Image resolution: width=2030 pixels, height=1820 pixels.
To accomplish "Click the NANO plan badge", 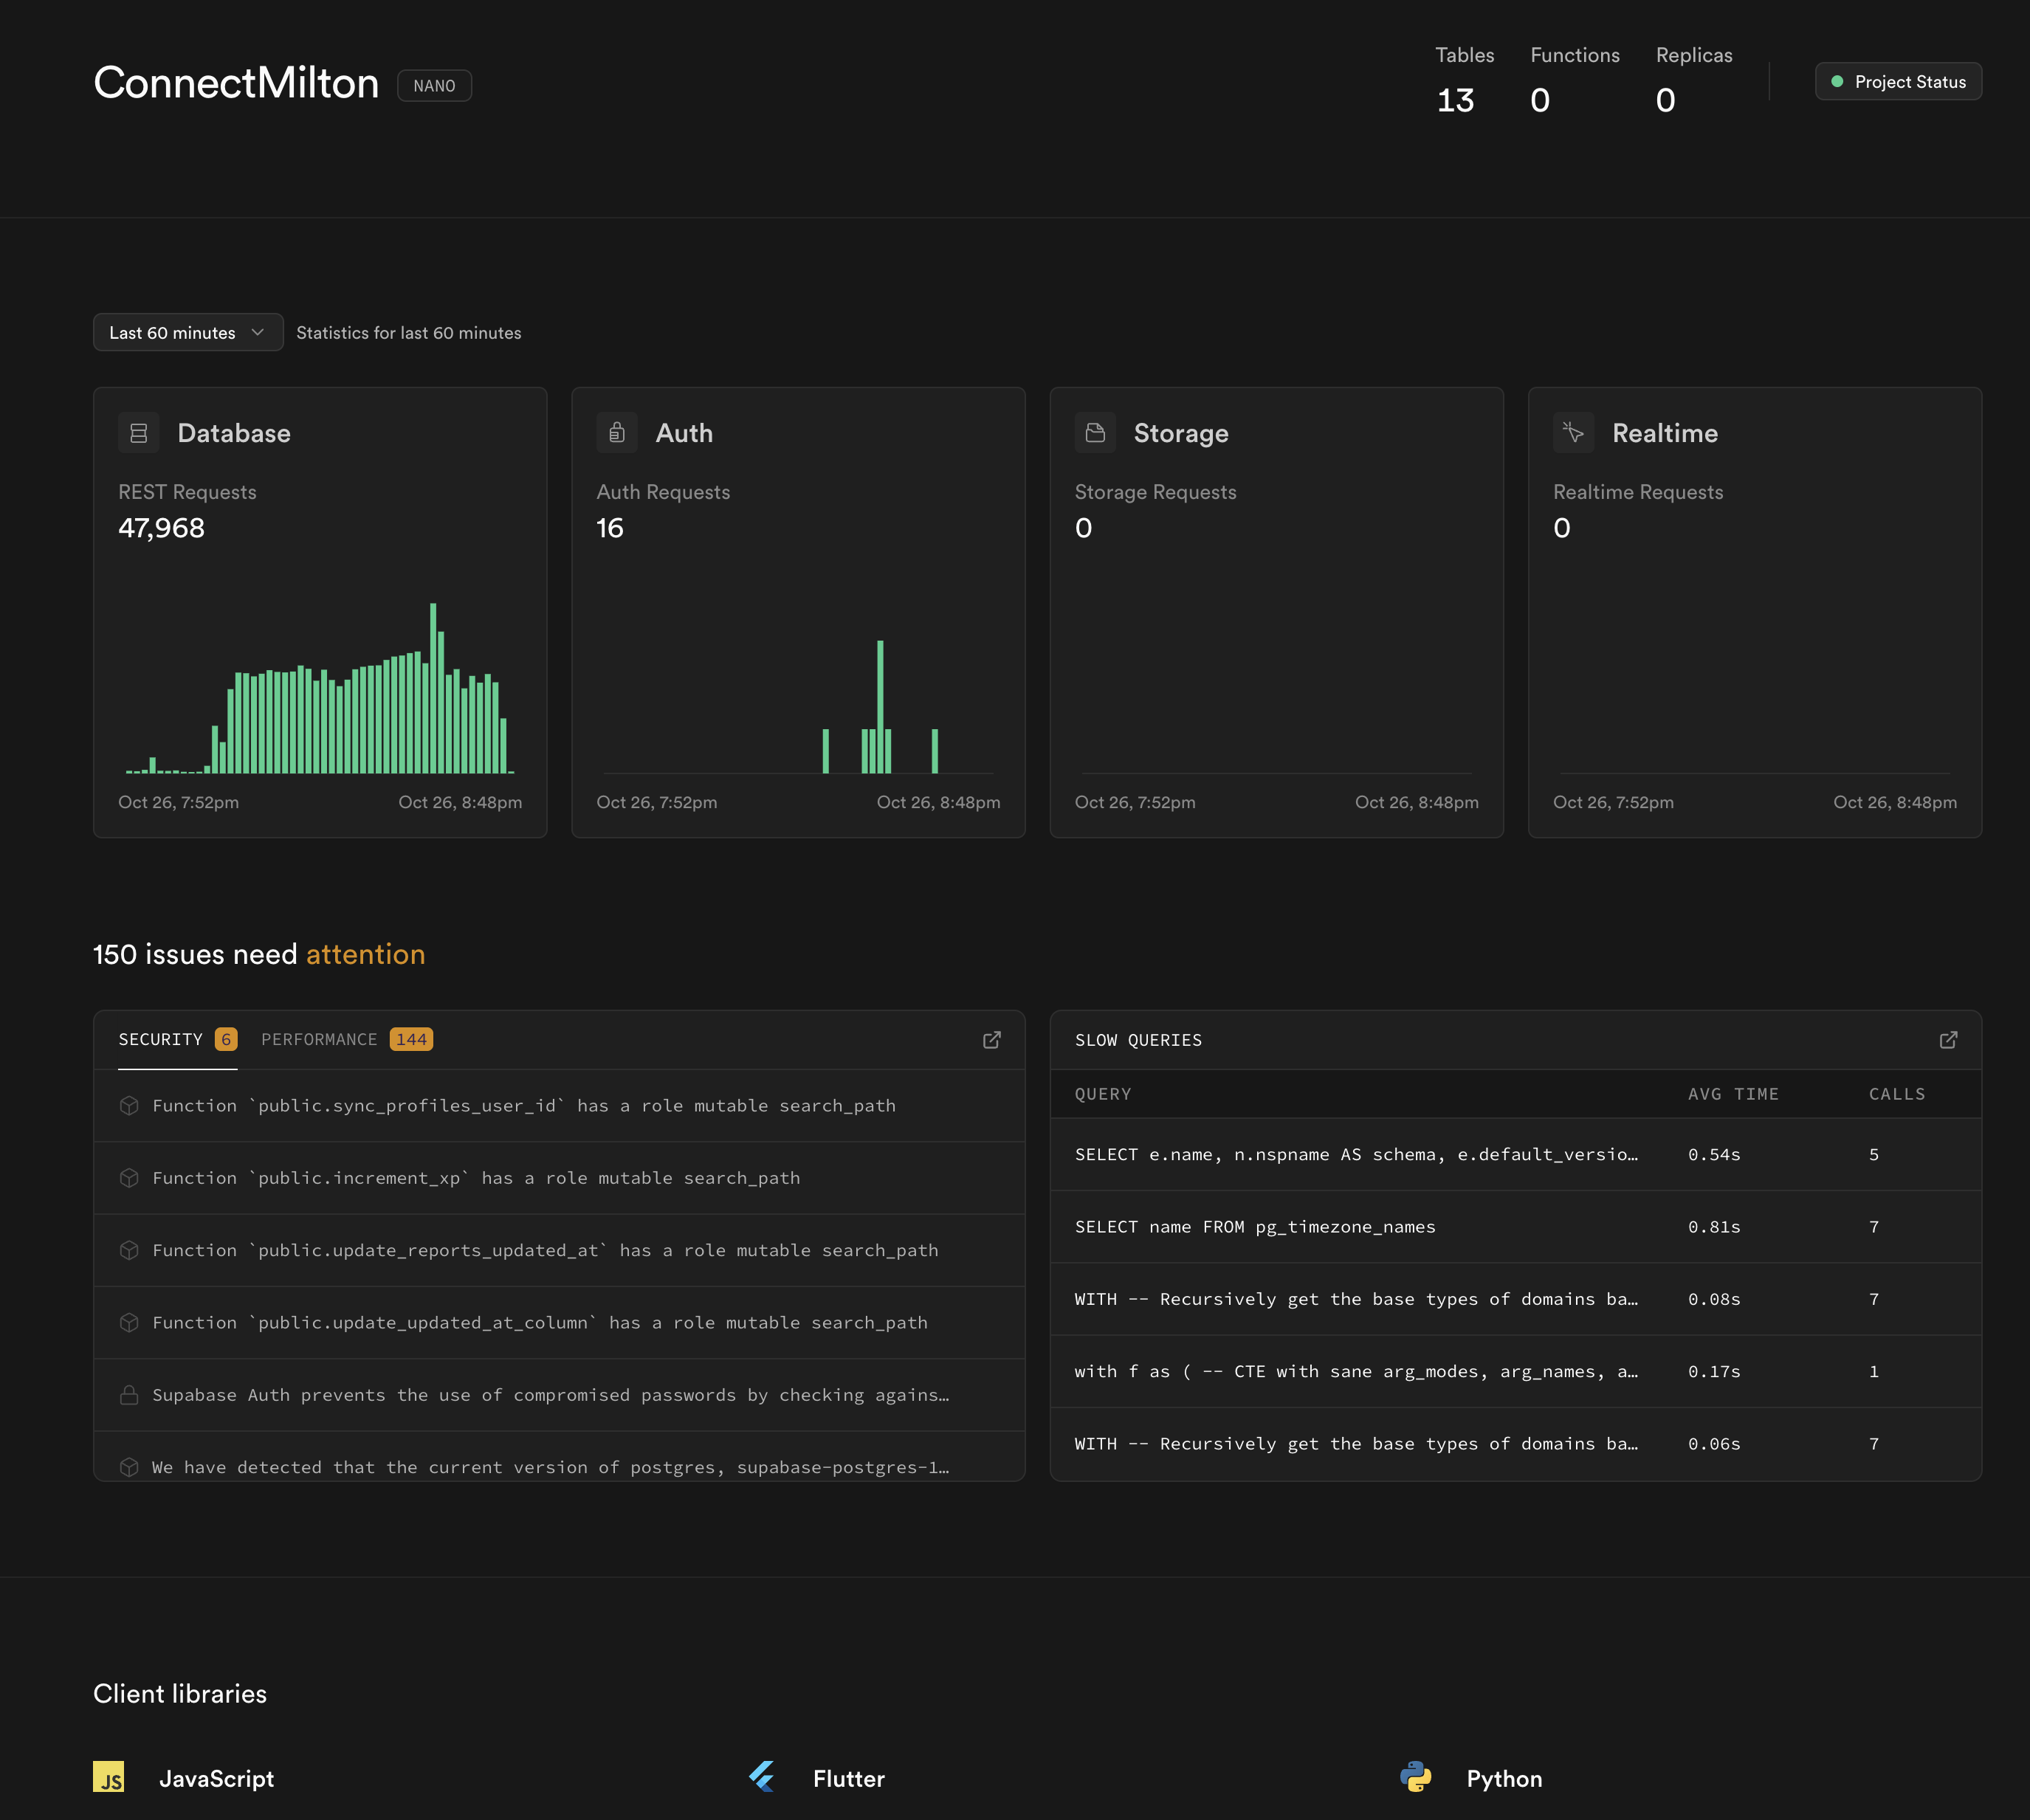I will coord(434,86).
